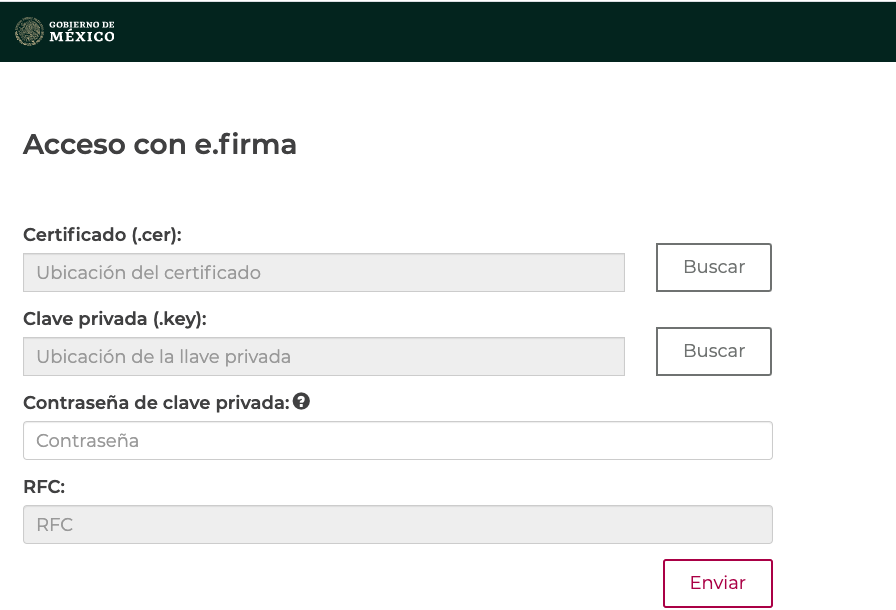Image resolution: width=896 pixels, height=610 pixels.
Task: Focus the Ubicación del certificado field
Action: click(324, 272)
